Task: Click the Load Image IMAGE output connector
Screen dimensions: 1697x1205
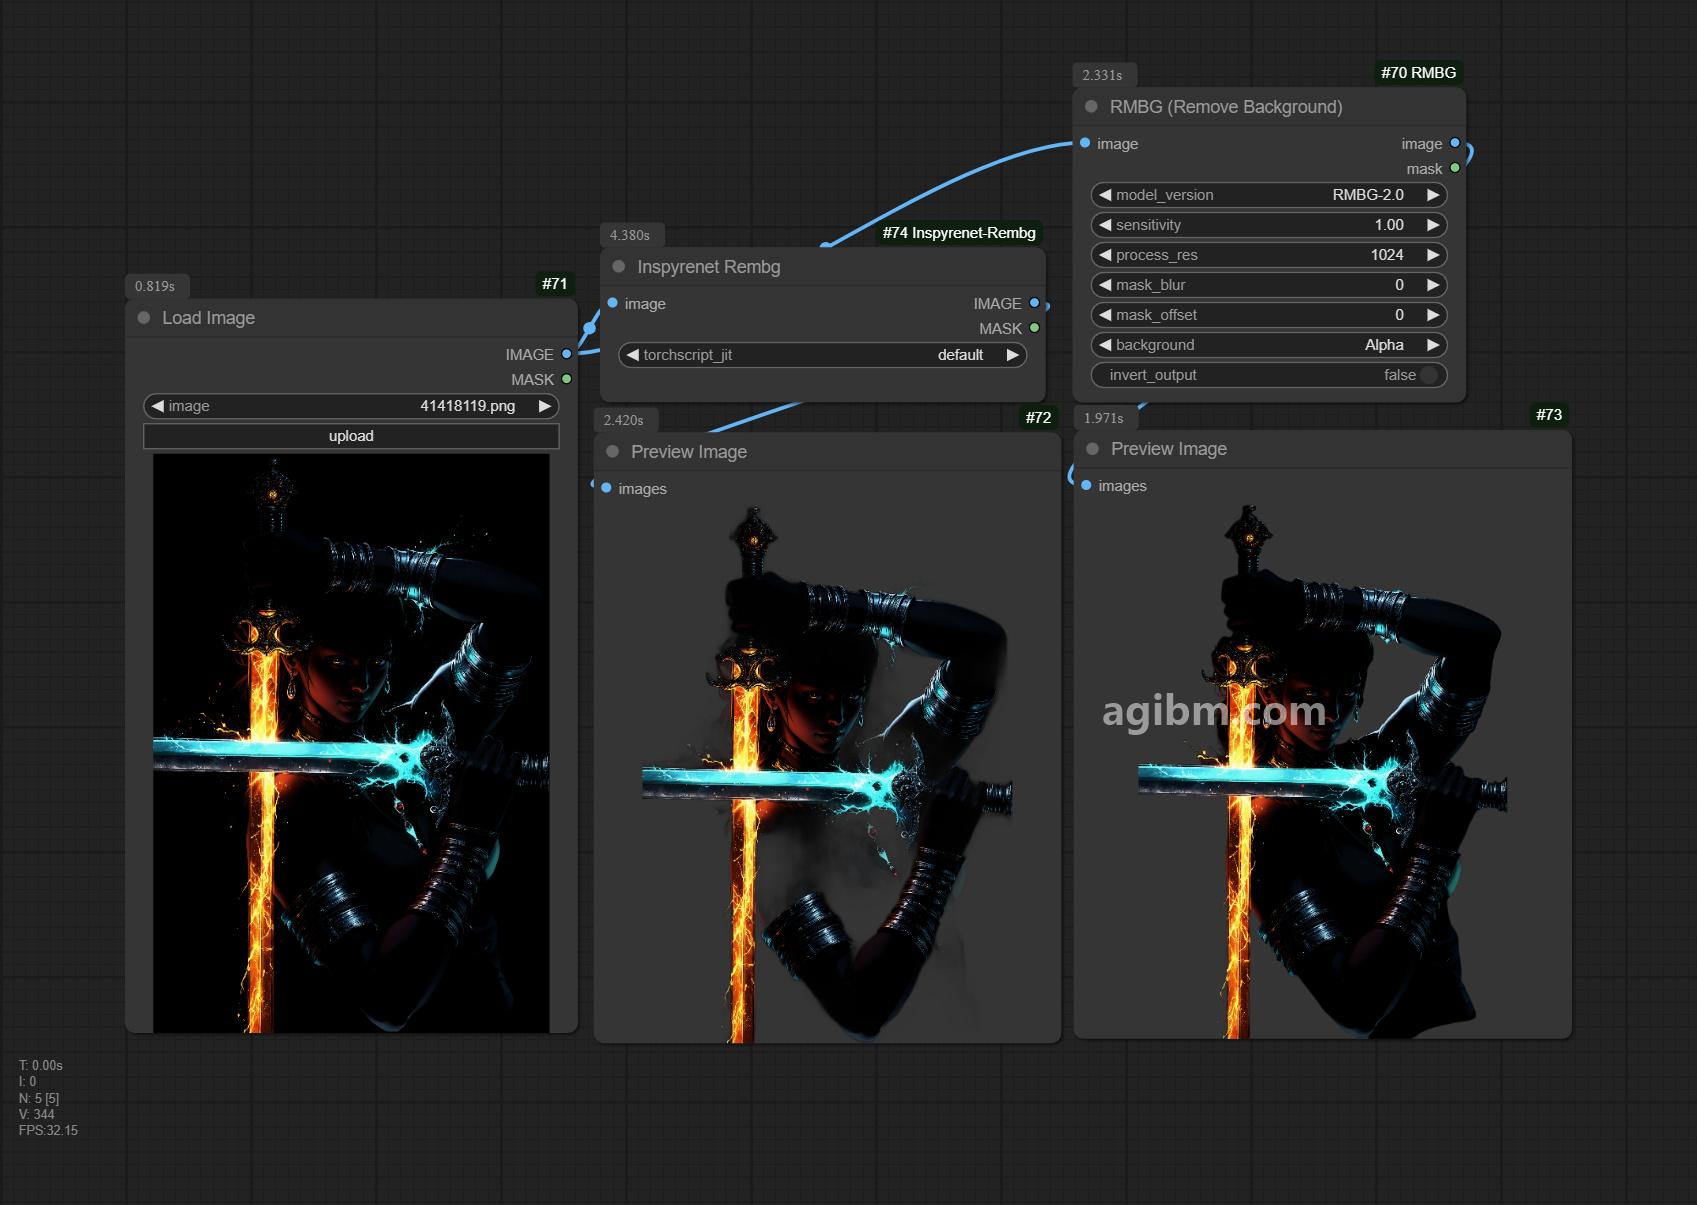Action: [567, 354]
